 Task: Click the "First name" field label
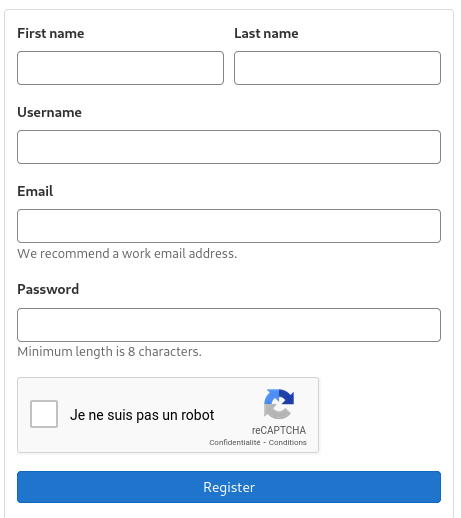[x=51, y=33]
